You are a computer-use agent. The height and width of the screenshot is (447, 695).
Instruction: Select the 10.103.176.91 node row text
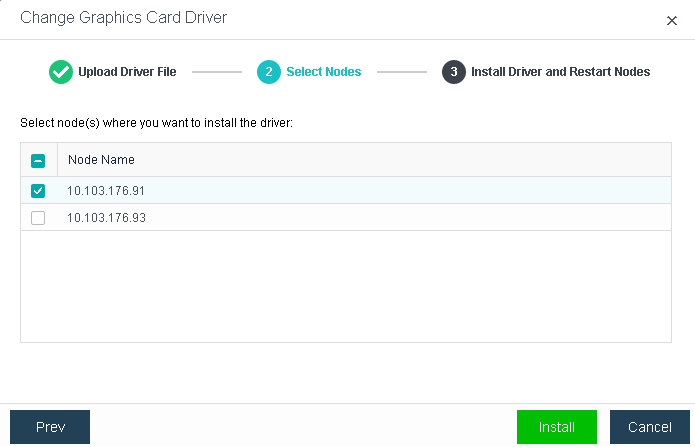pos(107,191)
